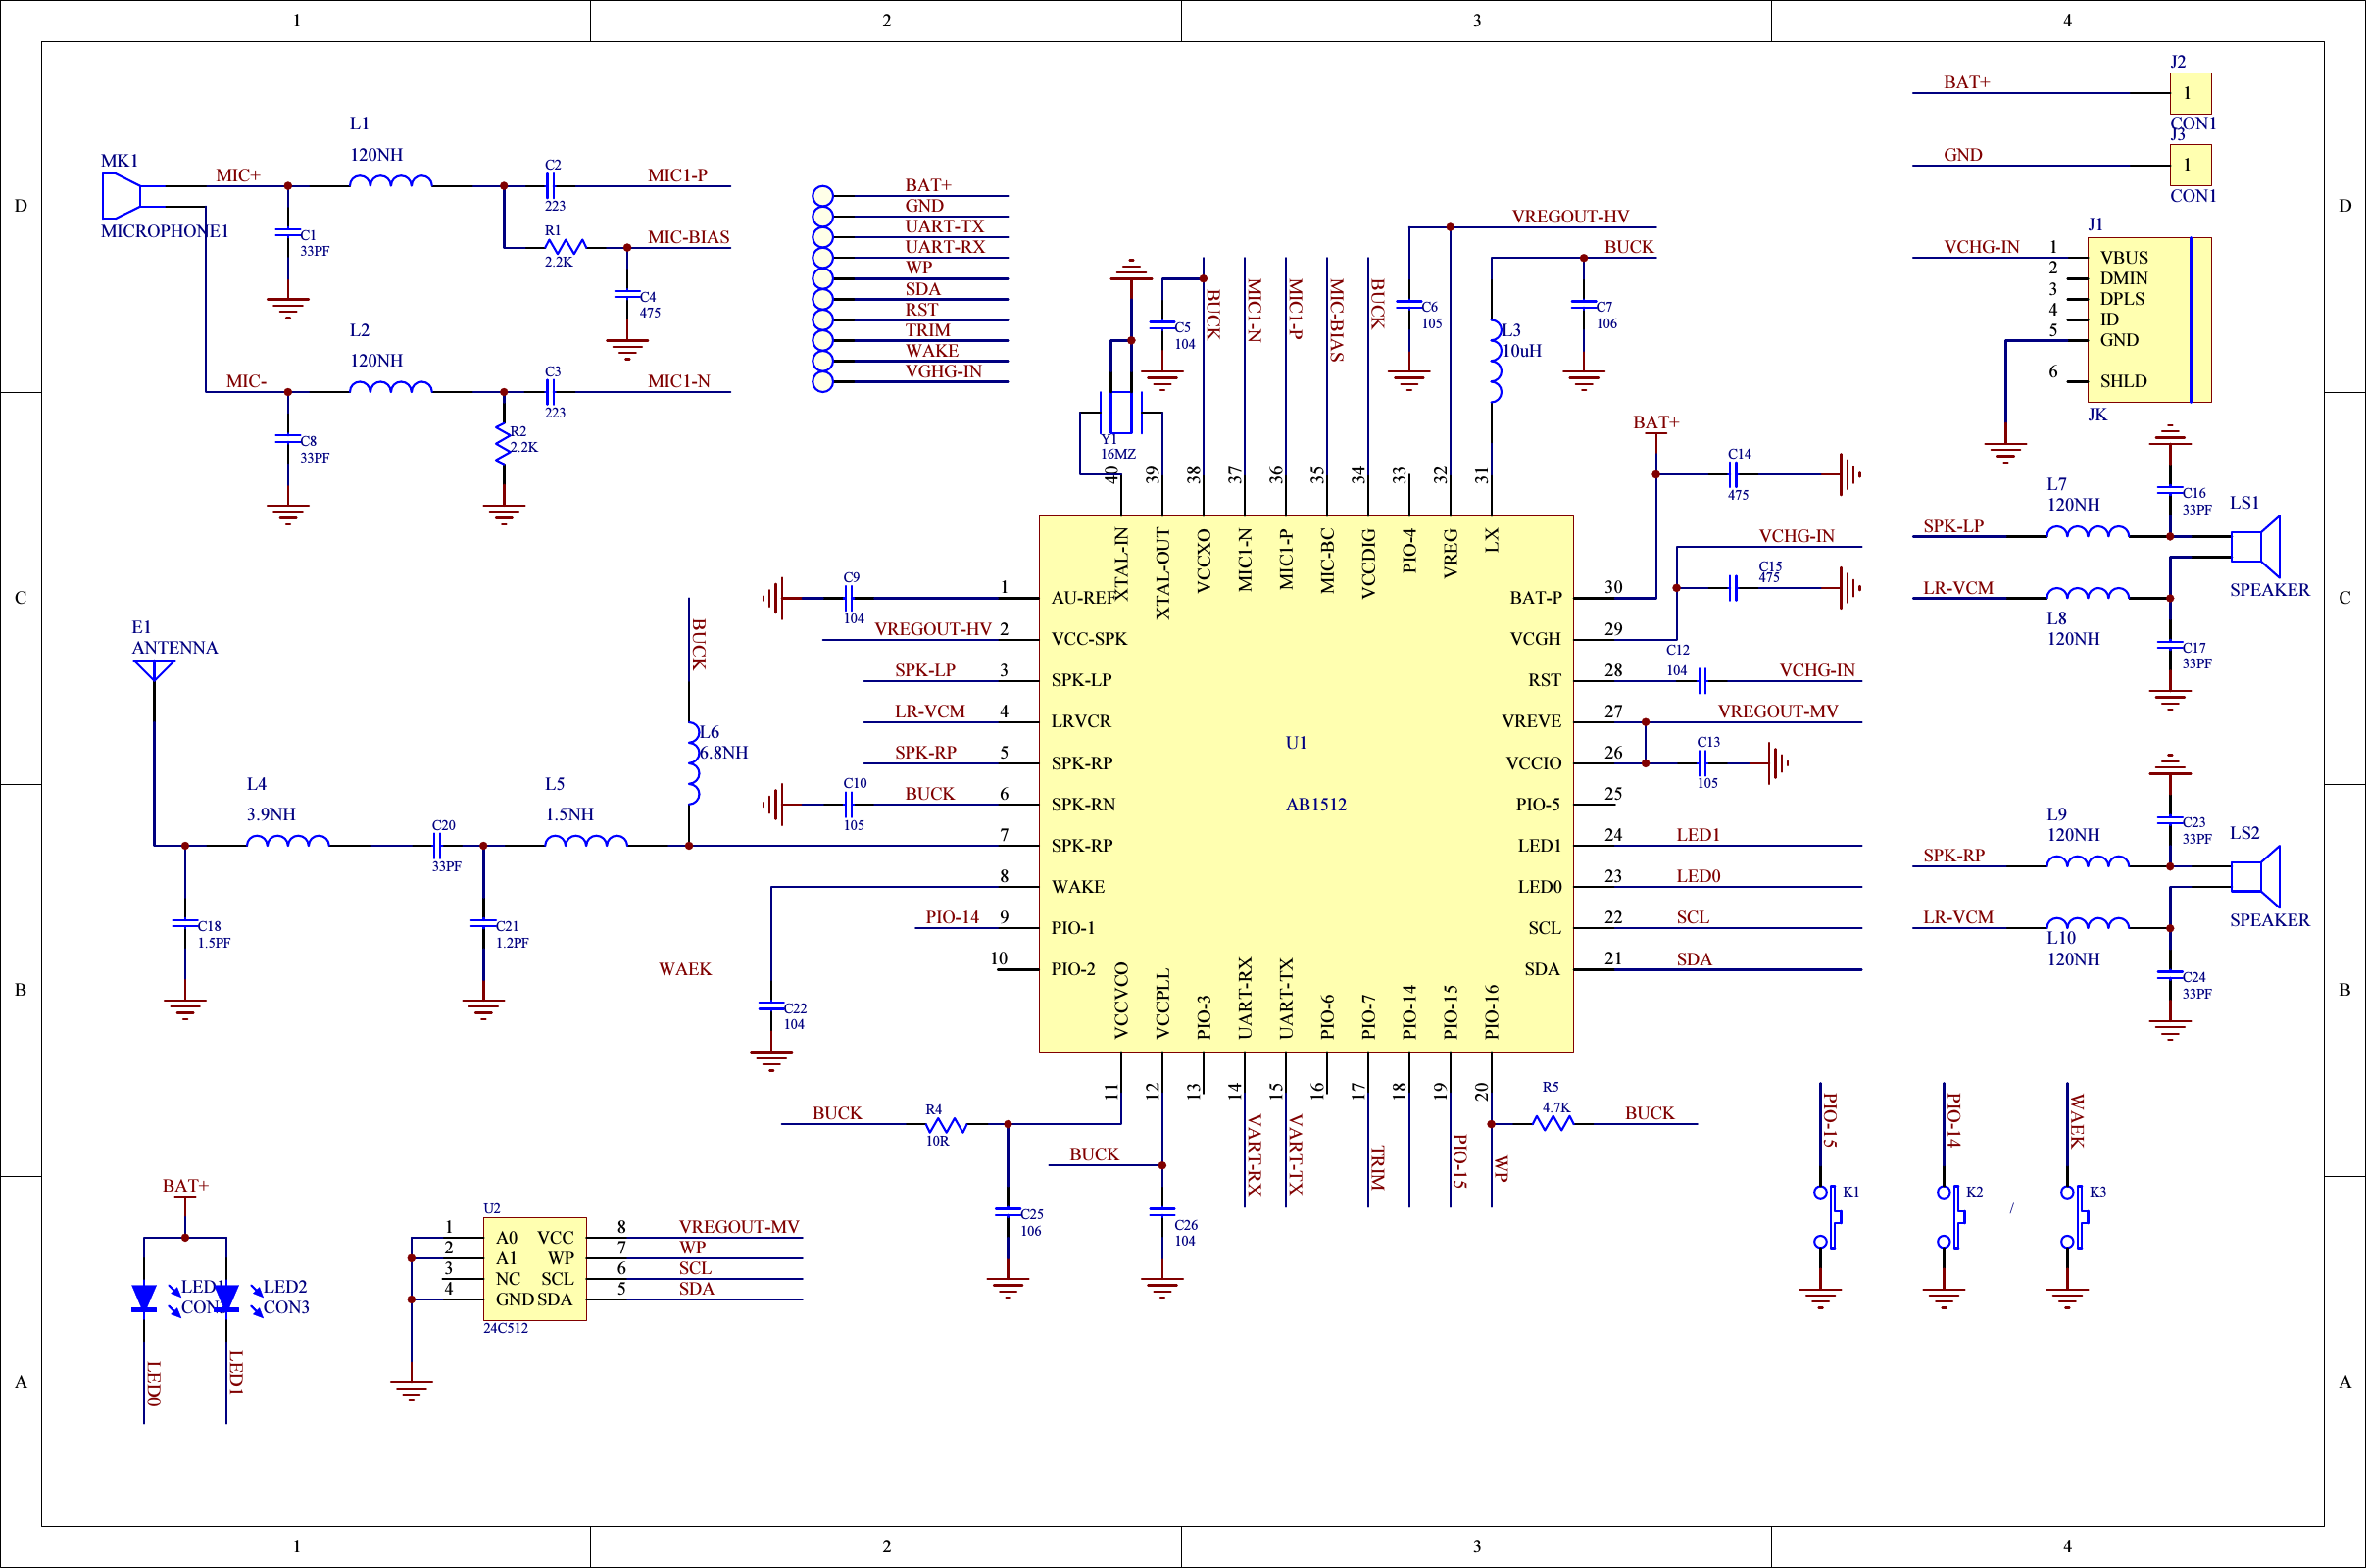Select capacitor C20 33PF symbol
2366x1568 pixels.
pyautogui.click(x=437, y=846)
